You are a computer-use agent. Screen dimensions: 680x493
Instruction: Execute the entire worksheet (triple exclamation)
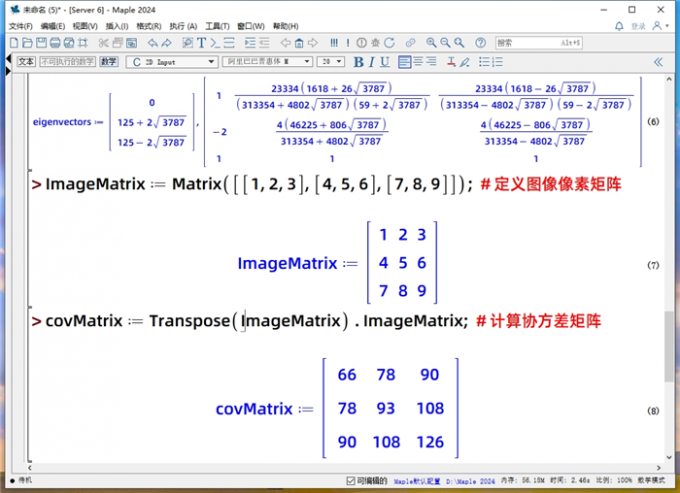coord(334,42)
